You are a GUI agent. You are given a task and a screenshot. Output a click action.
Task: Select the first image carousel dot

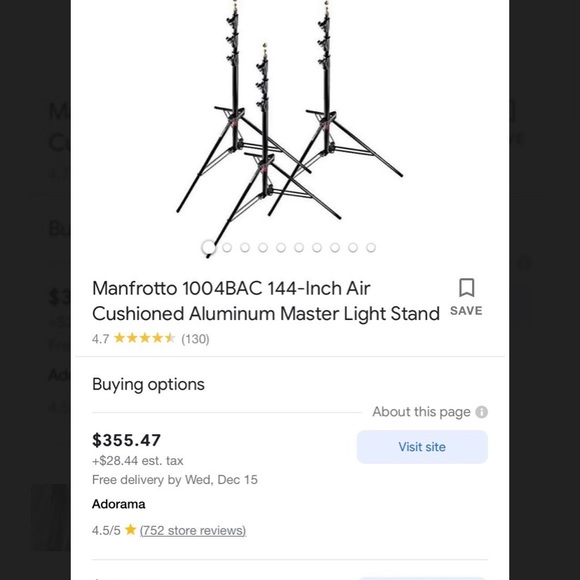pos(209,247)
